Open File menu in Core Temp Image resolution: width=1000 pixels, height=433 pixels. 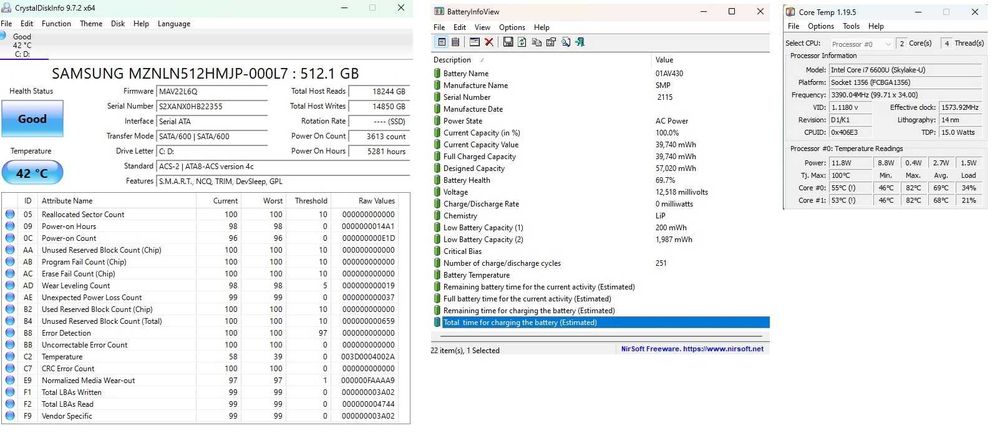(x=793, y=26)
